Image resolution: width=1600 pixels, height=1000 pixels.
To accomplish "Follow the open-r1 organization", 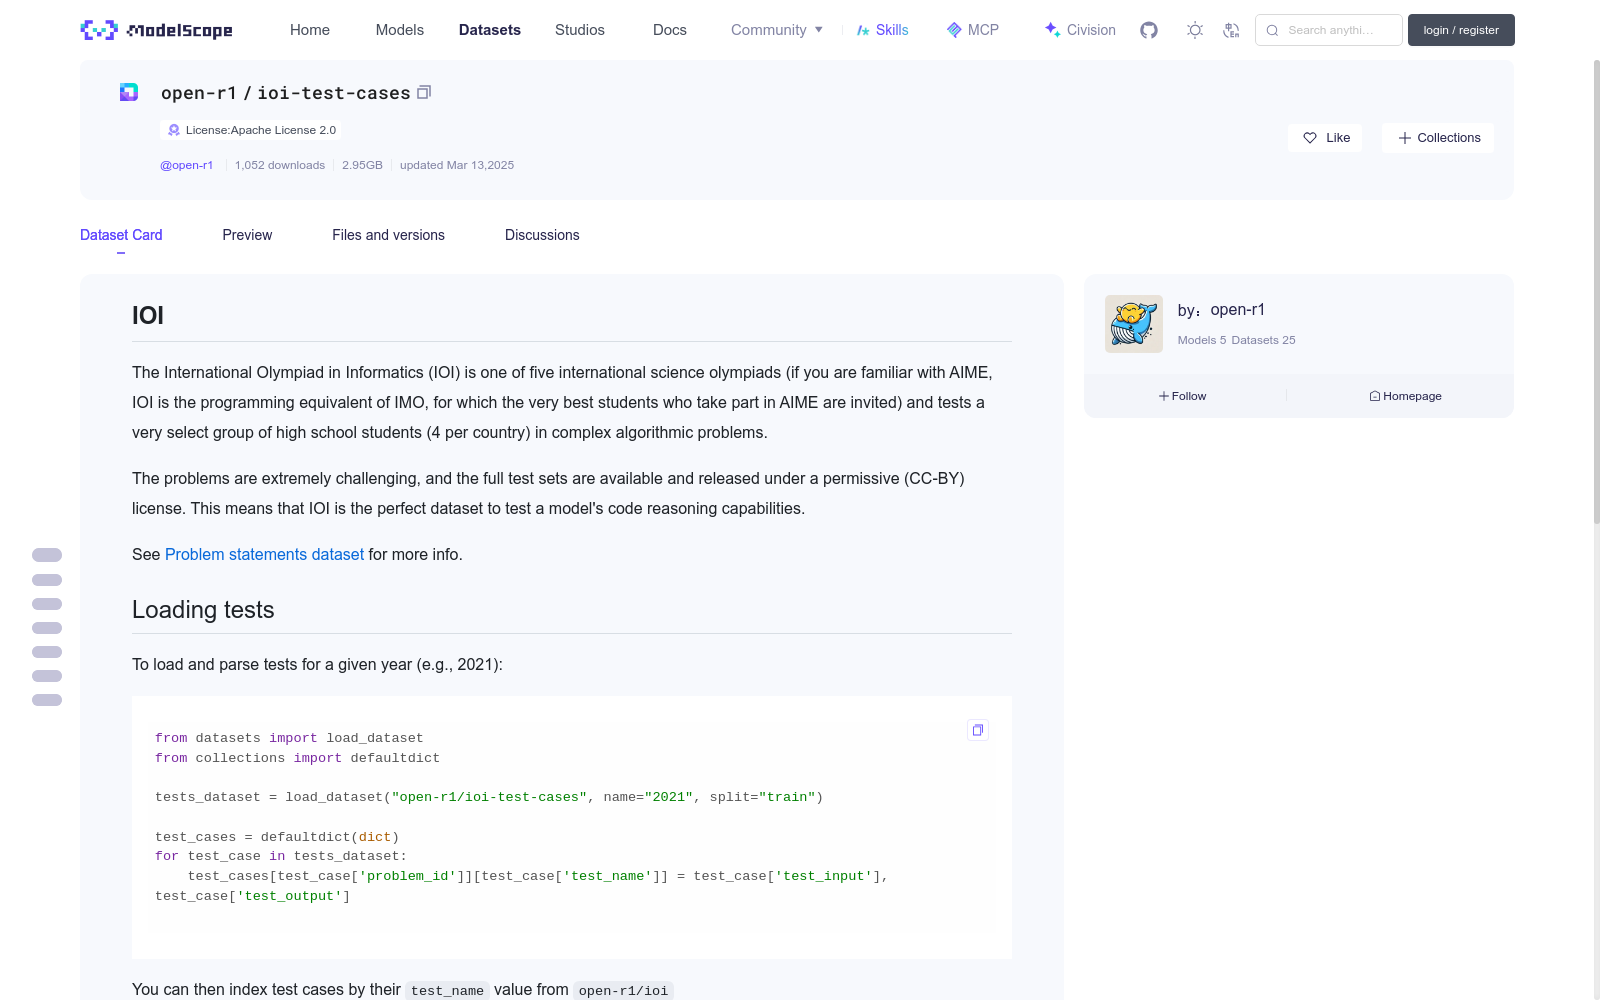I will (1183, 396).
